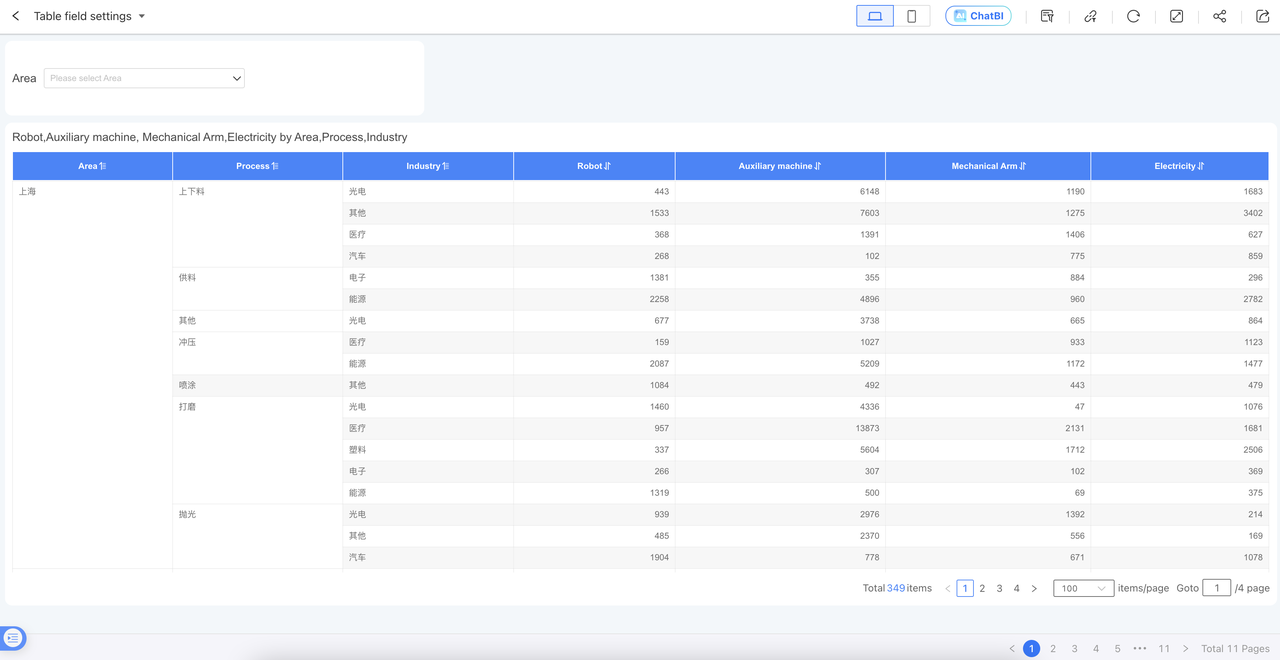Go to table page 4
The image size is (1280, 660).
1016,588
